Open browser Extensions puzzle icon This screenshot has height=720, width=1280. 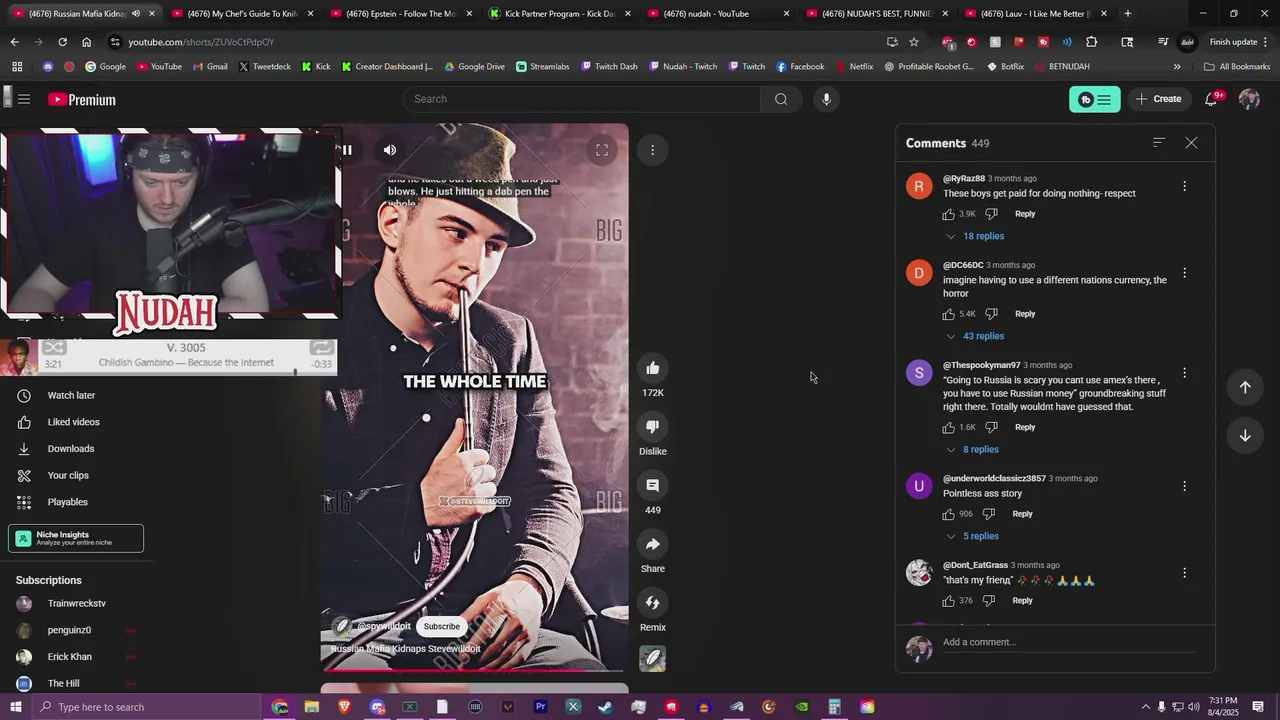point(1091,42)
